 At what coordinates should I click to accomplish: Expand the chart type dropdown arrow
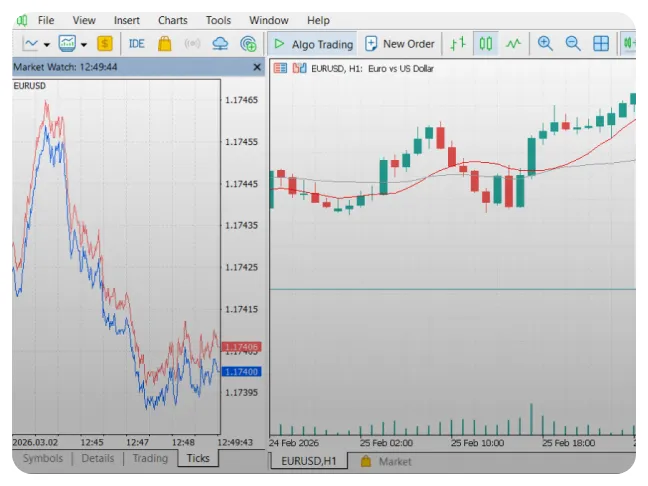coord(47,45)
